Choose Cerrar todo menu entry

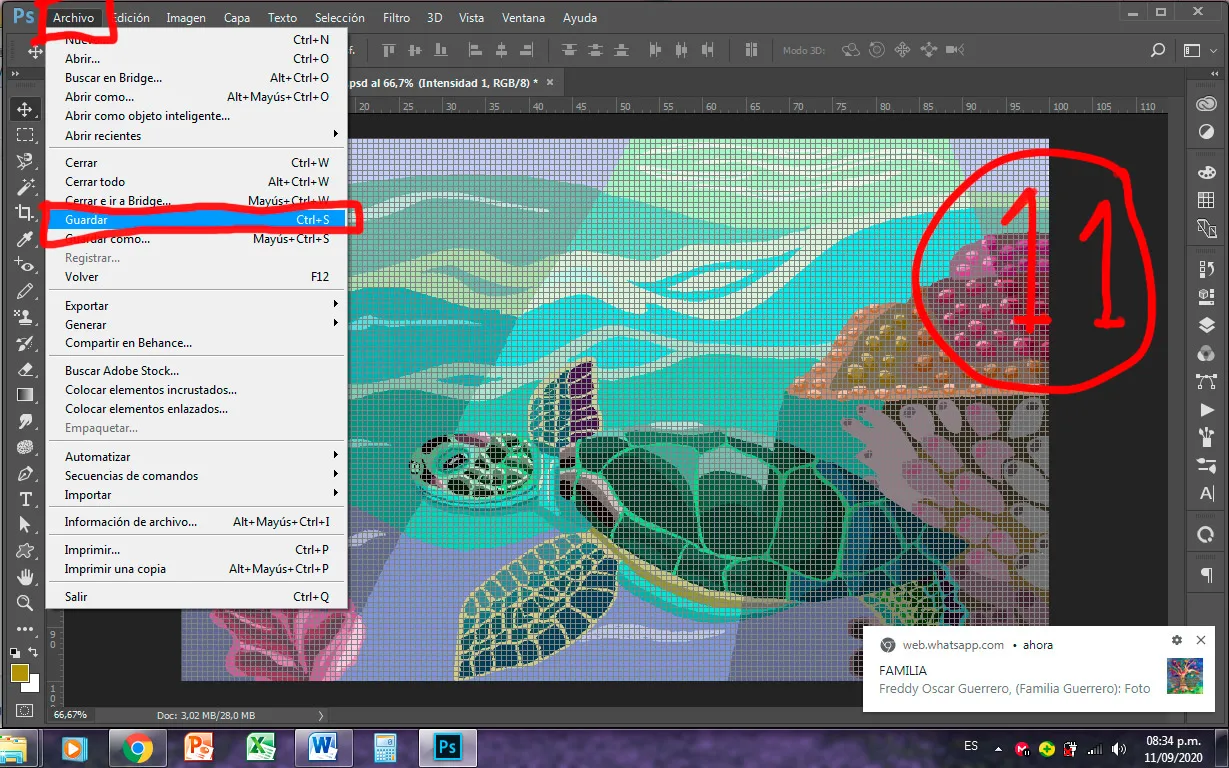coord(197,181)
